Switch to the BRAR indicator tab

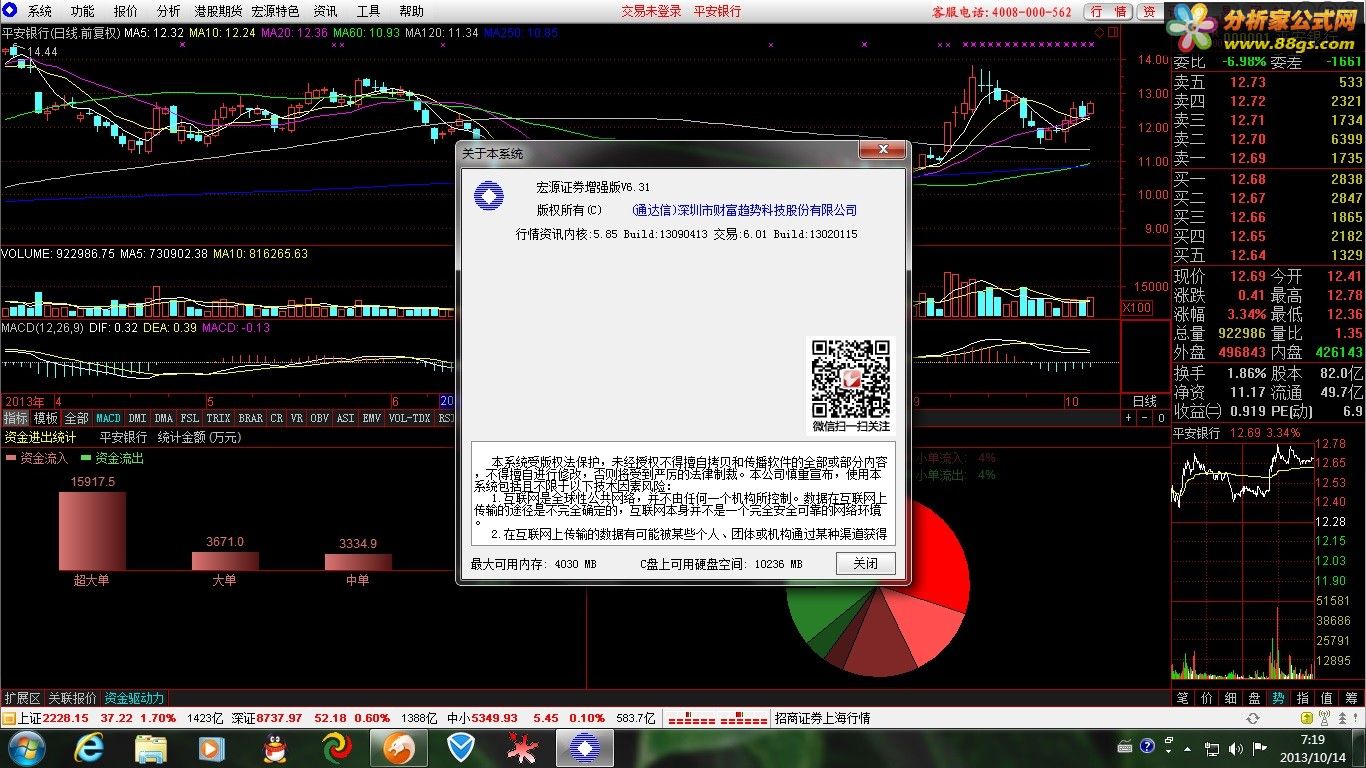250,418
